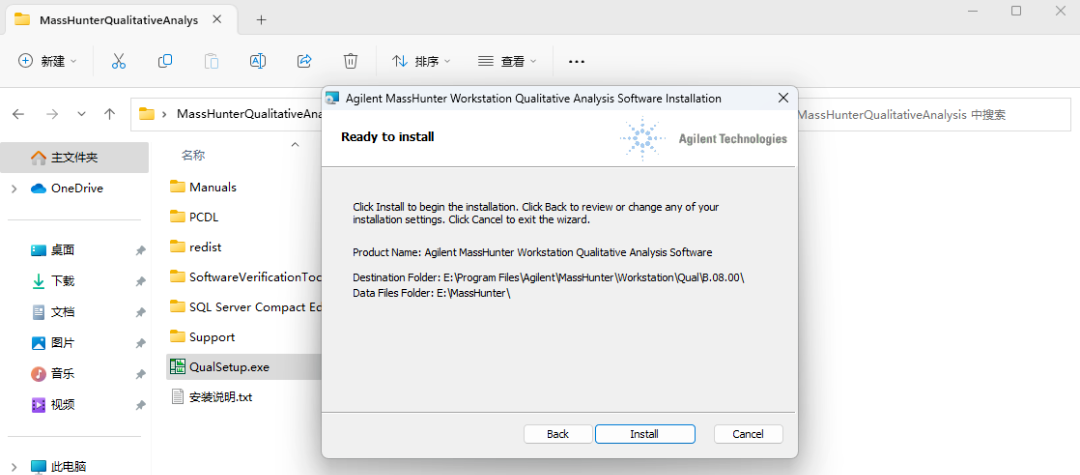Viewport: 1080px width, 475px height.
Task: Click the pin icon next to 桌面
Action: click(141, 251)
